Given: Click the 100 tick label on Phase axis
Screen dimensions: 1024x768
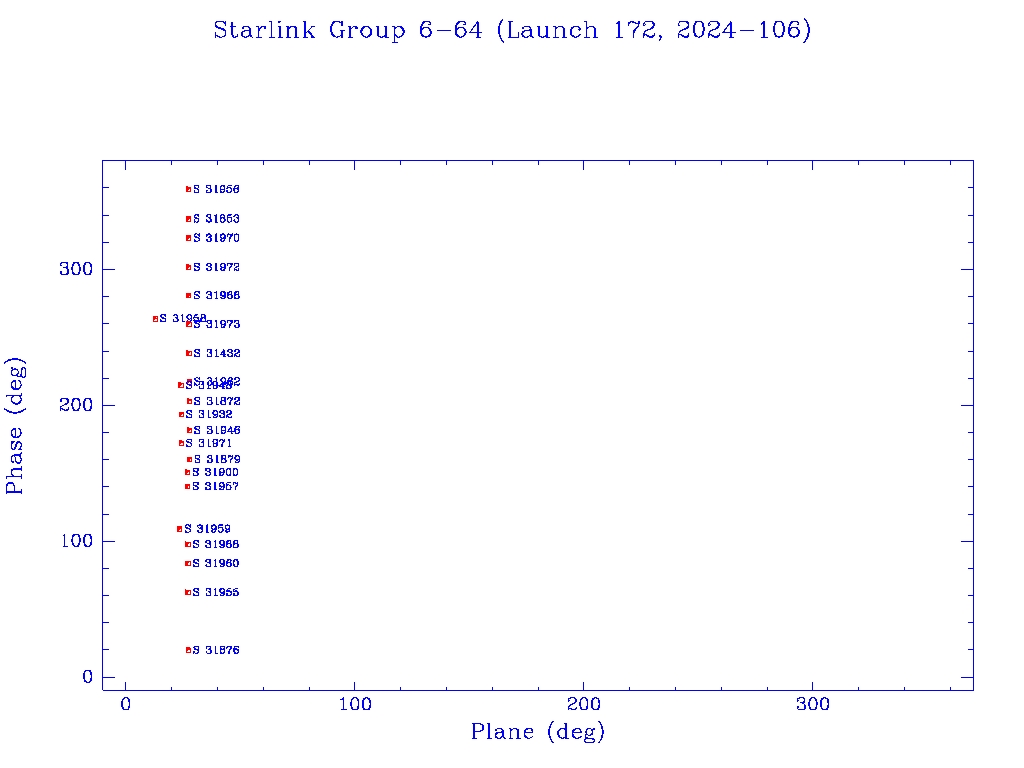Looking at the screenshot, I should pyautogui.click(x=75, y=541).
